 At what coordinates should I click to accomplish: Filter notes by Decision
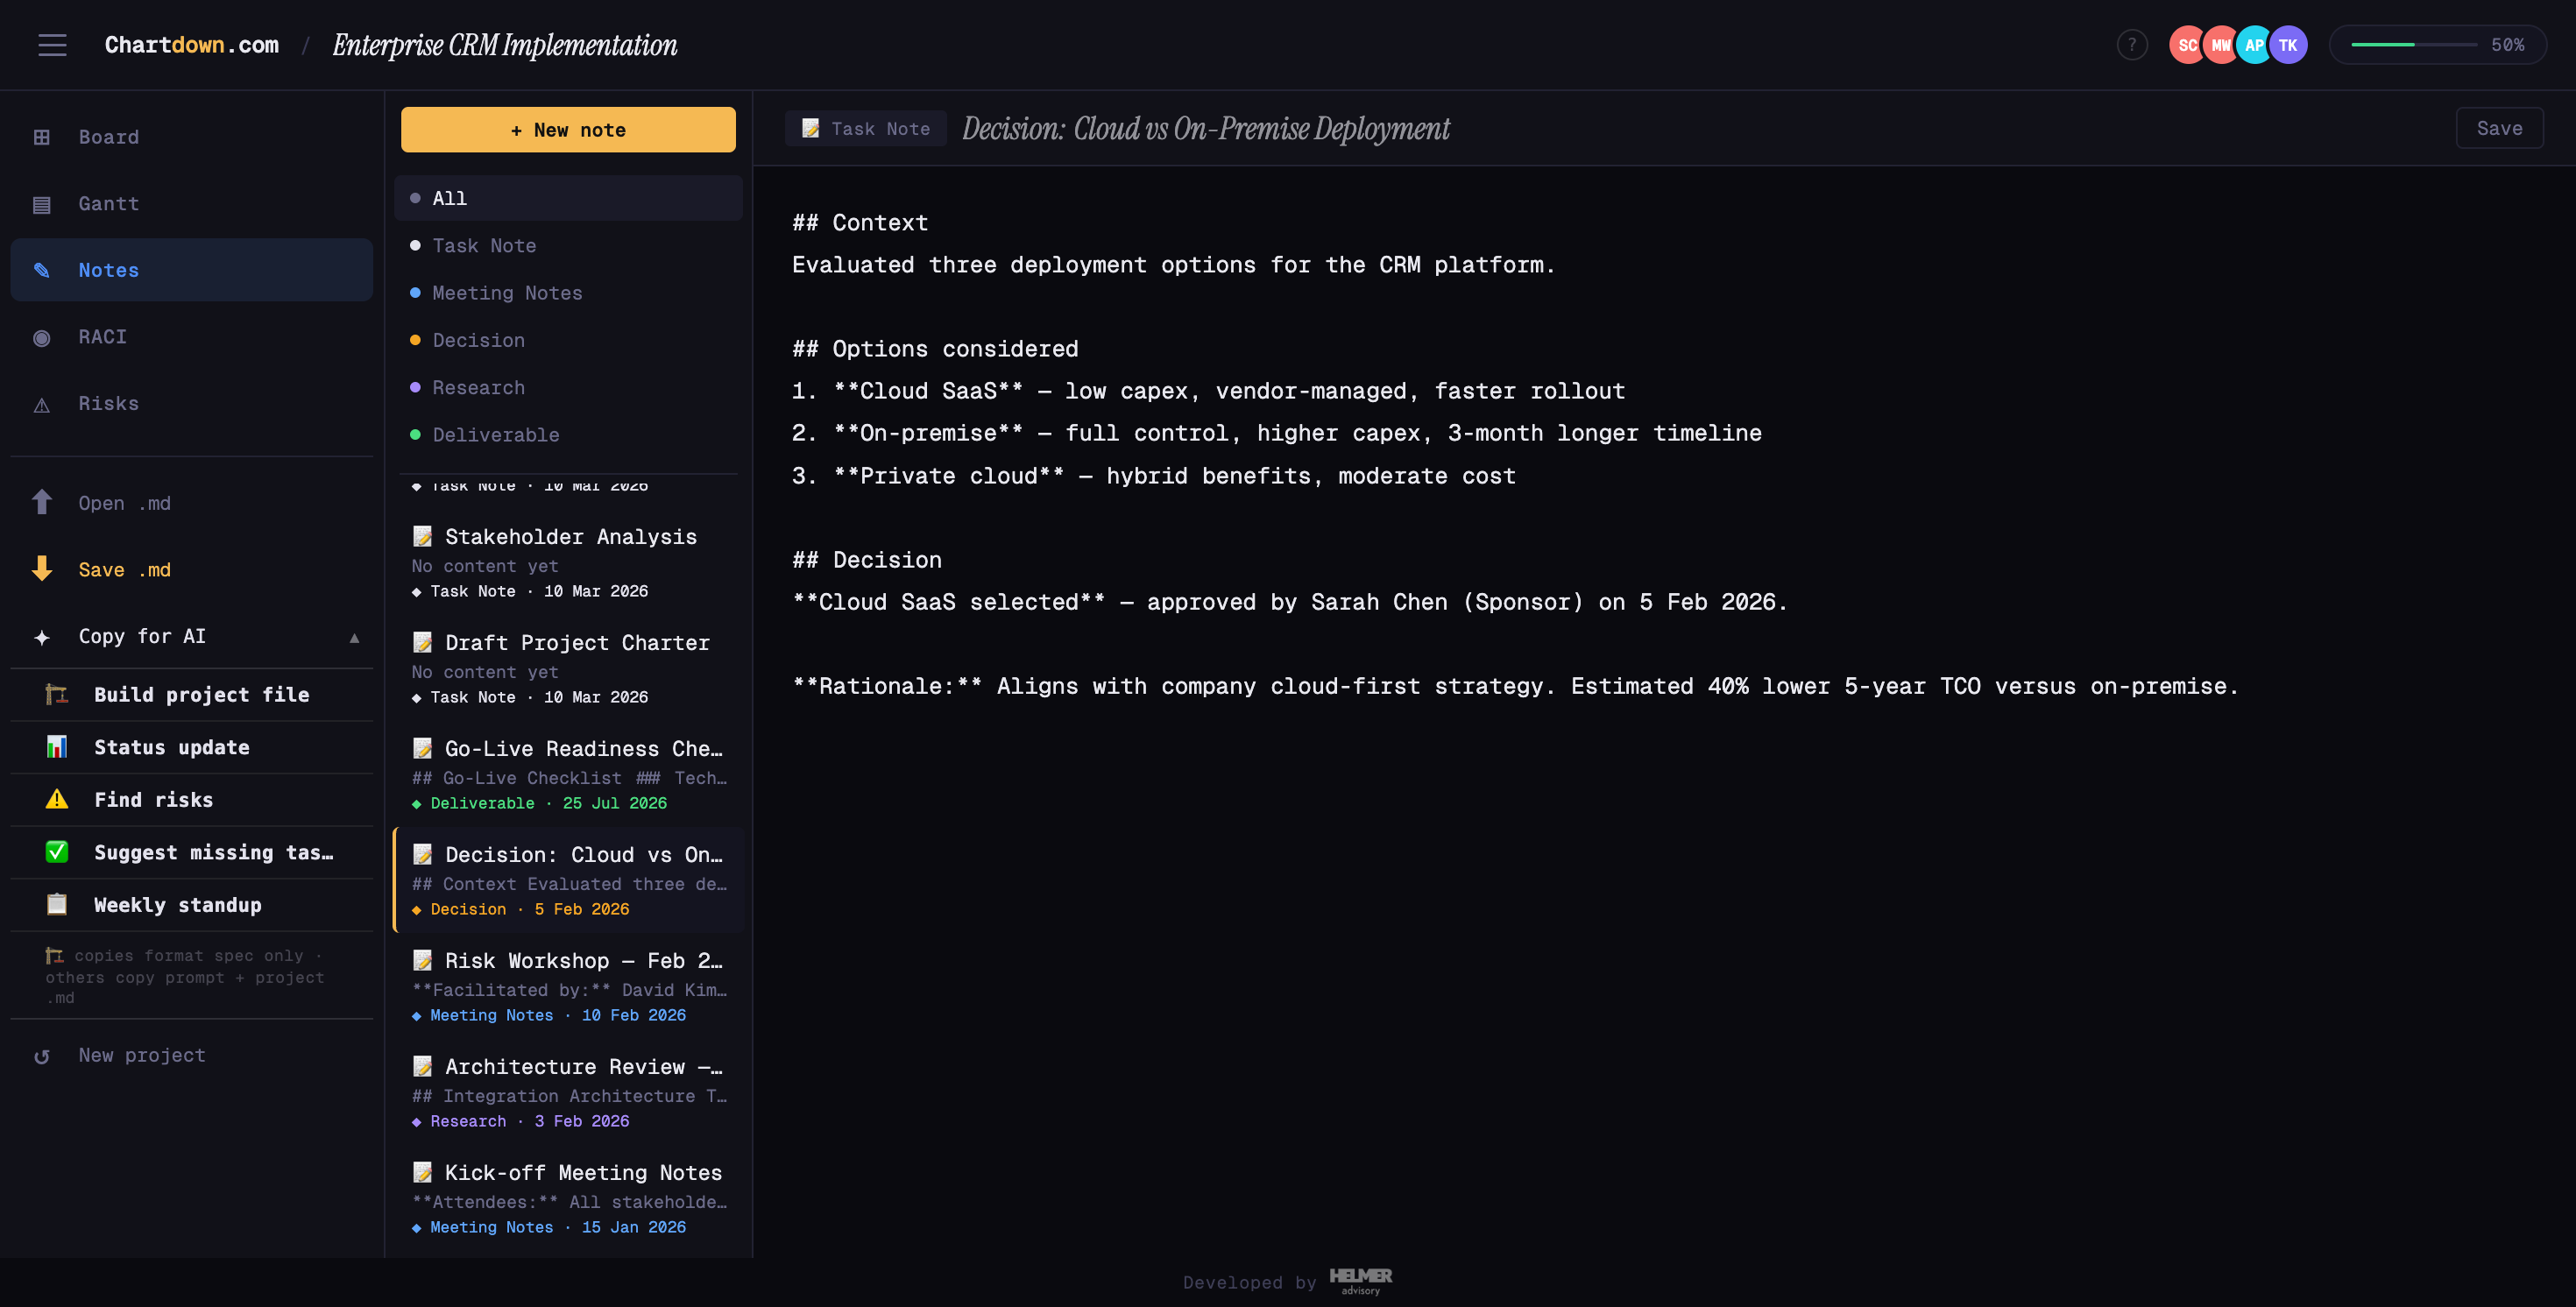[x=478, y=340]
